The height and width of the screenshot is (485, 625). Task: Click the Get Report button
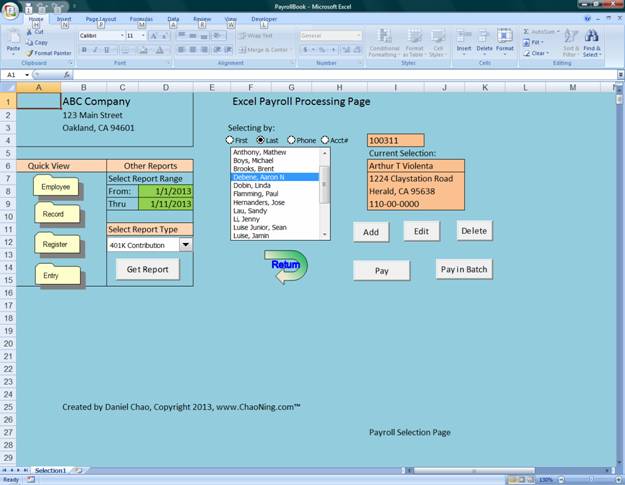tap(147, 269)
